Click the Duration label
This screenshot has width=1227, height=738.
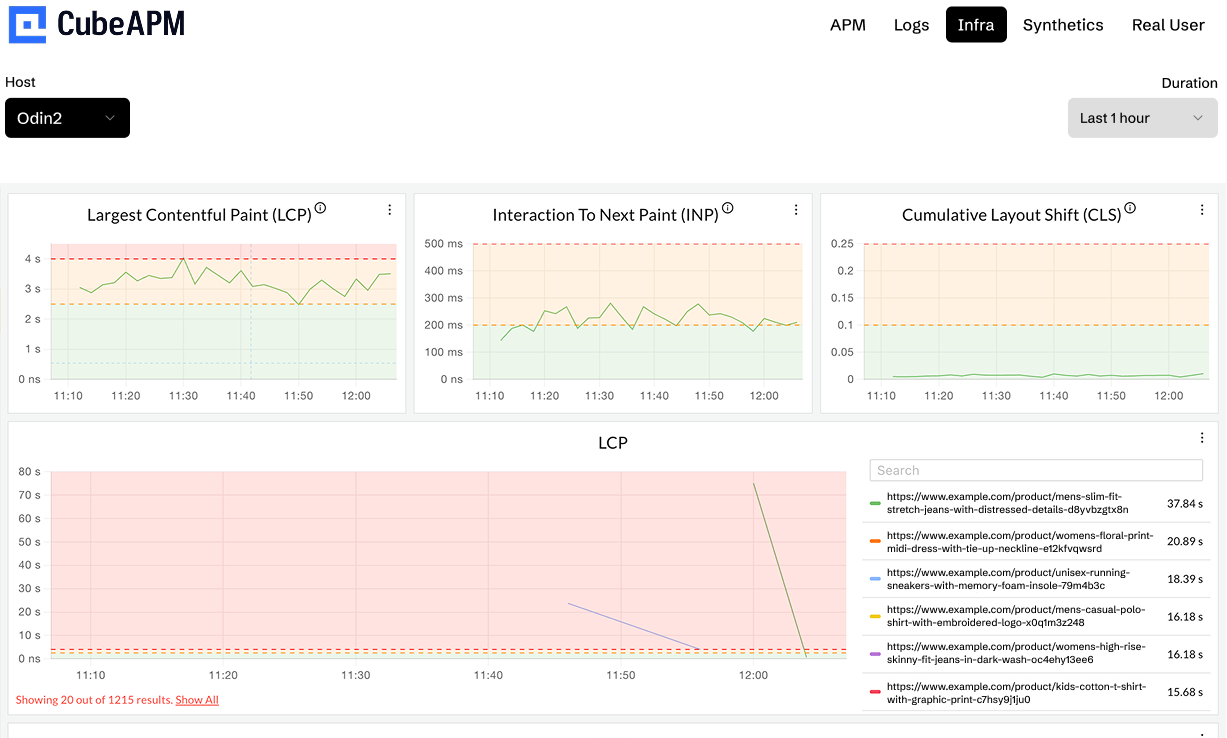coord(1189,83)
